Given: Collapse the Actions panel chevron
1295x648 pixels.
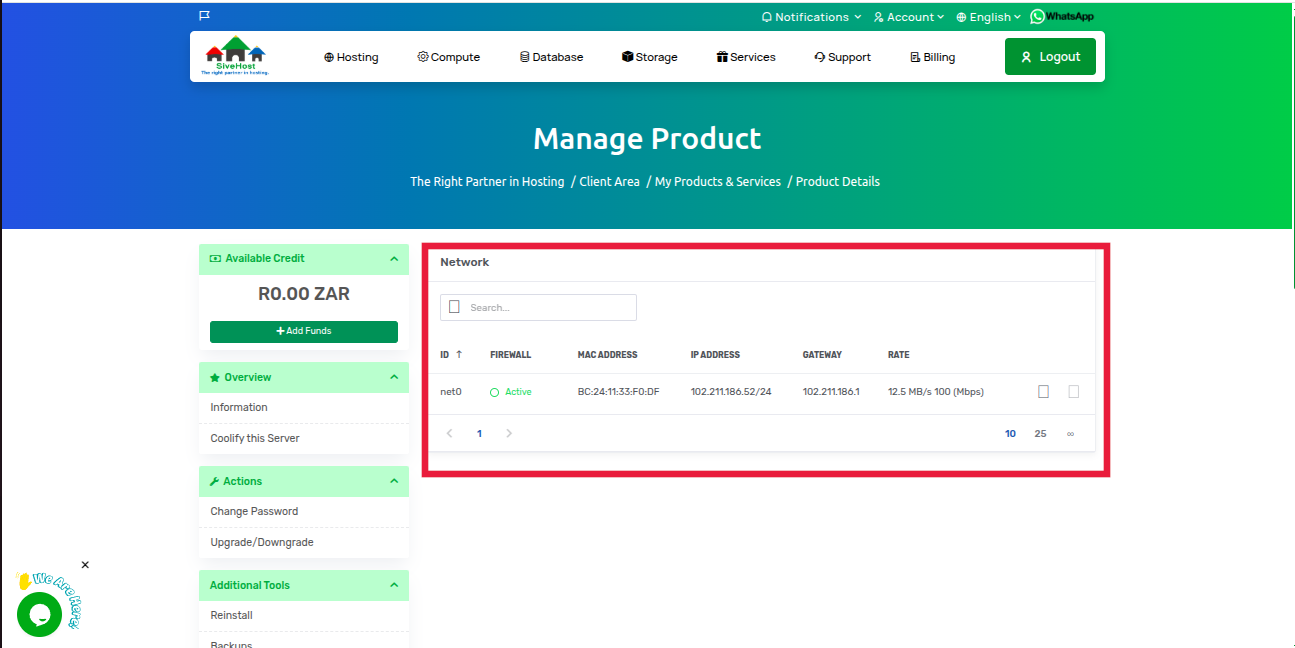Looking at the screenshot, I should coord(394,482).
